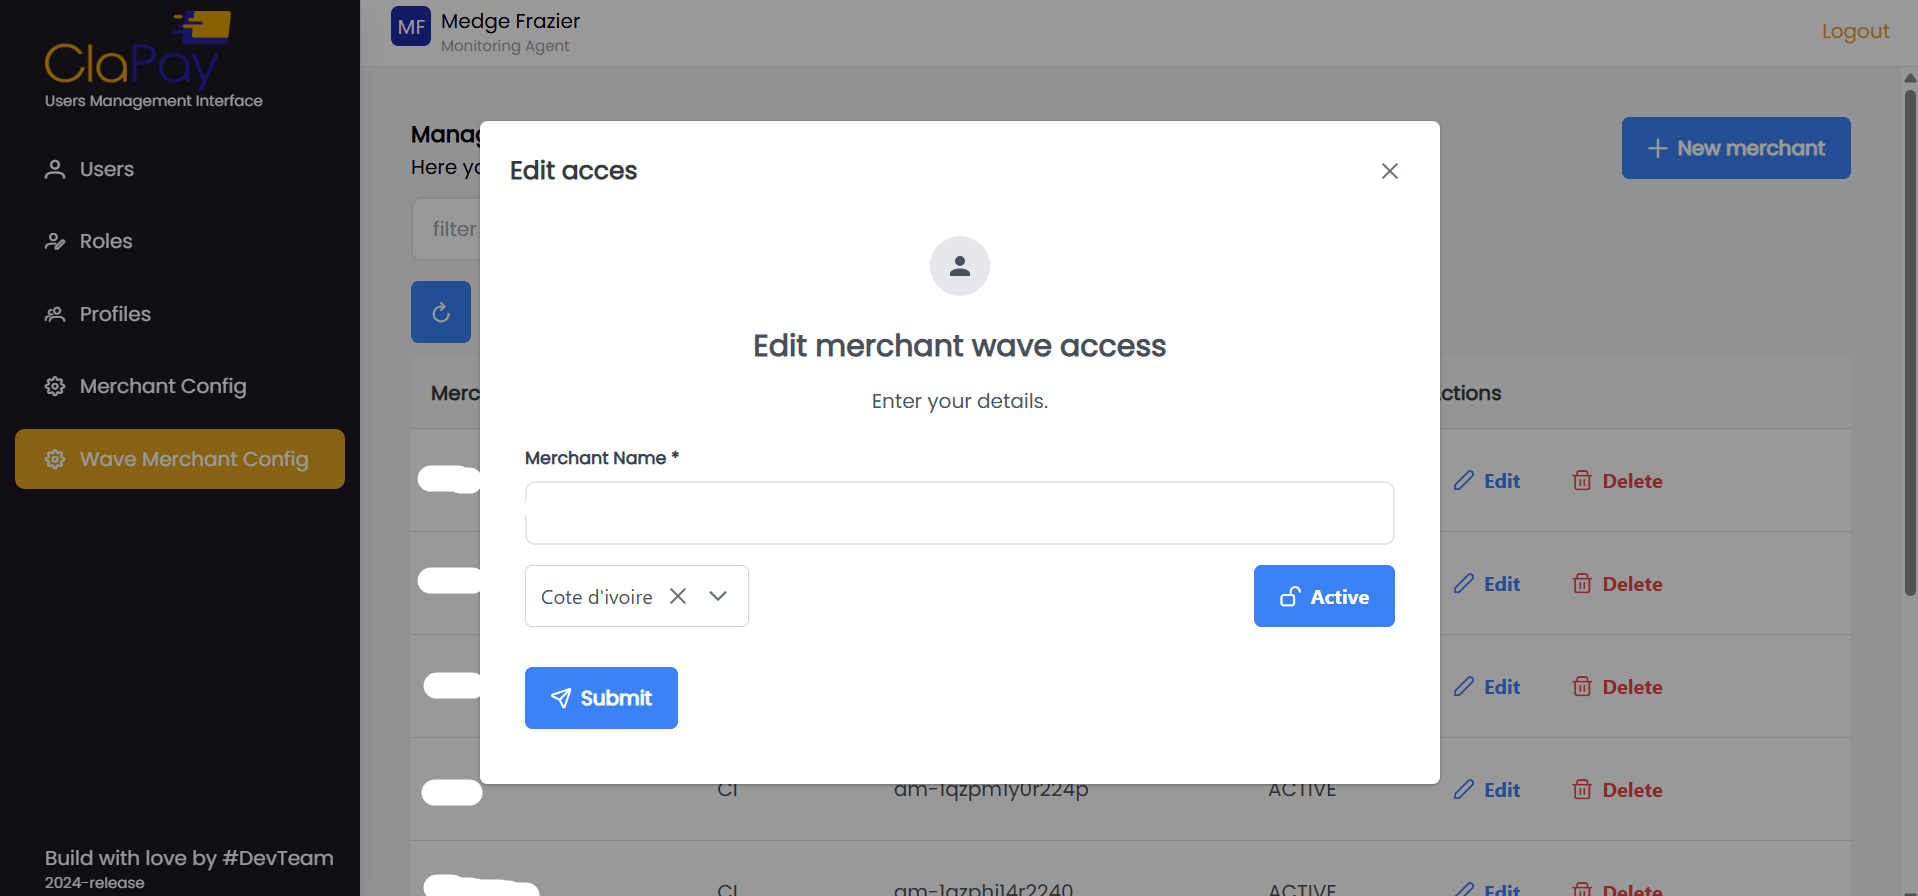
Task: Click the person avatar icon in the modal
Action: pos(959,266)
